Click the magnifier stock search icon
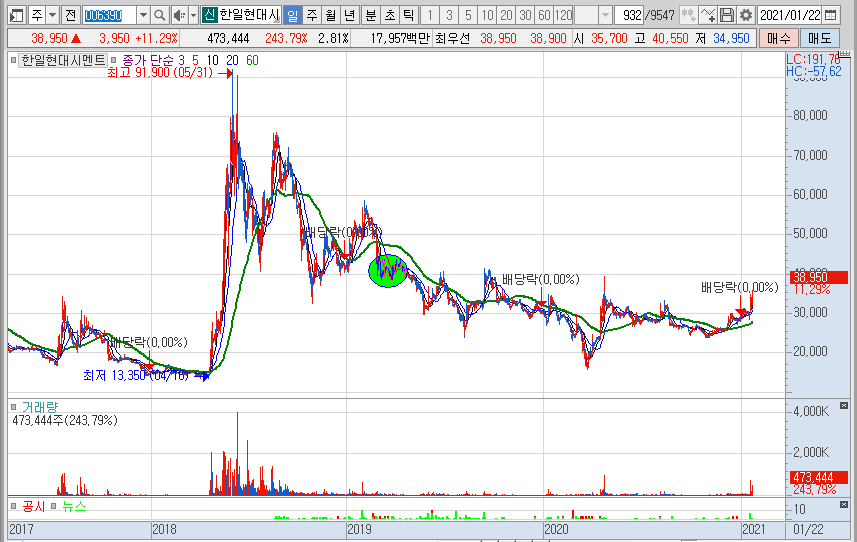The image size is (857, 542). tap(160, 15)
